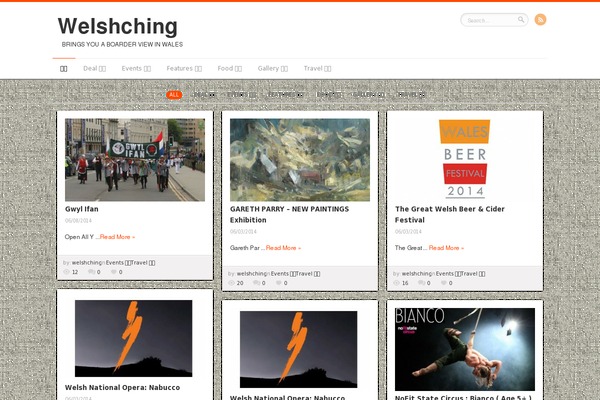This screenshot has width=600, height=400.
Task: Click Read More on Gareth Parry card
Action: point(283,248)
